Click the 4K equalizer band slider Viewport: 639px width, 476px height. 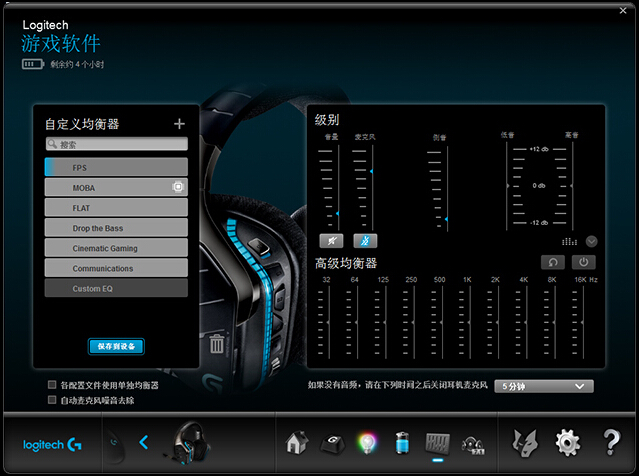pyautogui.click(x=526, y=322)
